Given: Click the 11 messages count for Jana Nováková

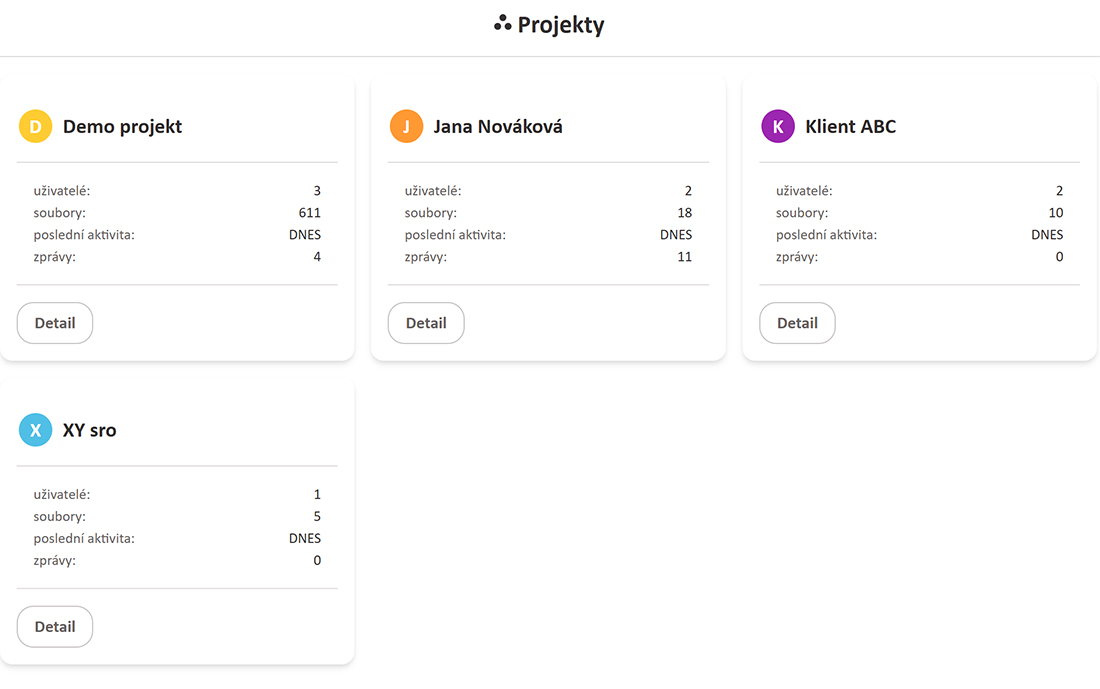Looking at the screenshot, I should 684,257.
